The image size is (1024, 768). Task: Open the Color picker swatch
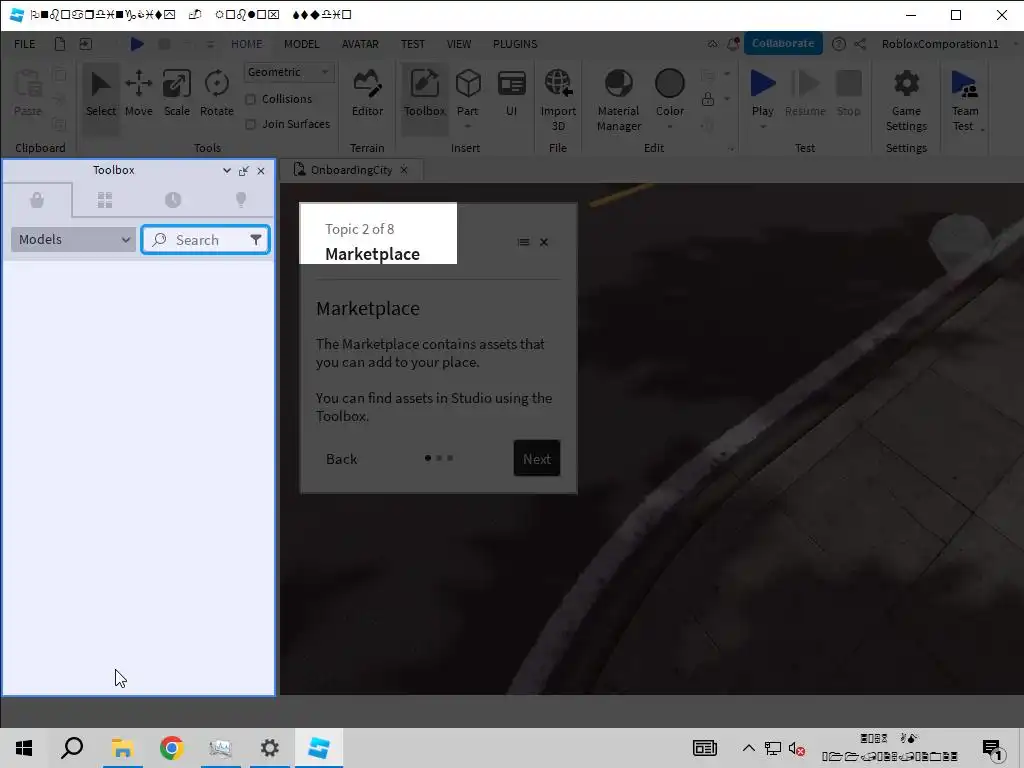pos(669,84)
